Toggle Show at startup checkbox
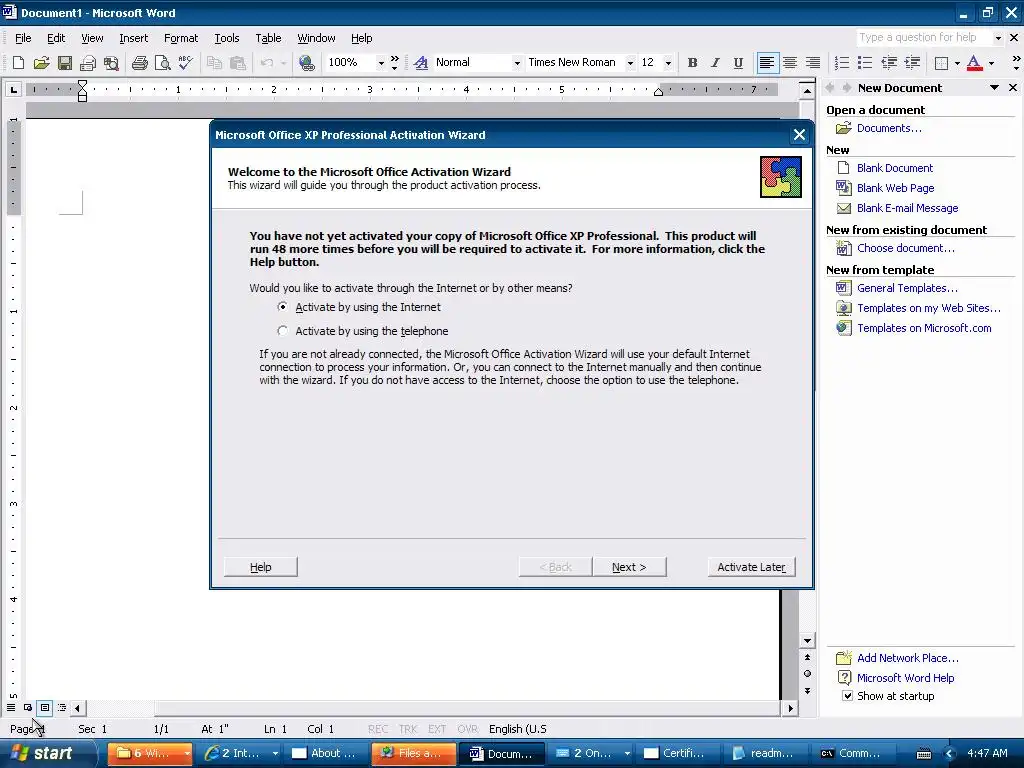The width and height of the screenshot is (1024, 768). 847,696
